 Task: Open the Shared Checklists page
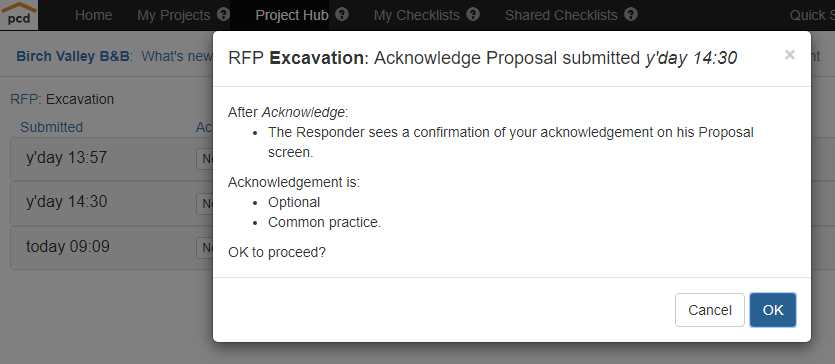(561, 15)
